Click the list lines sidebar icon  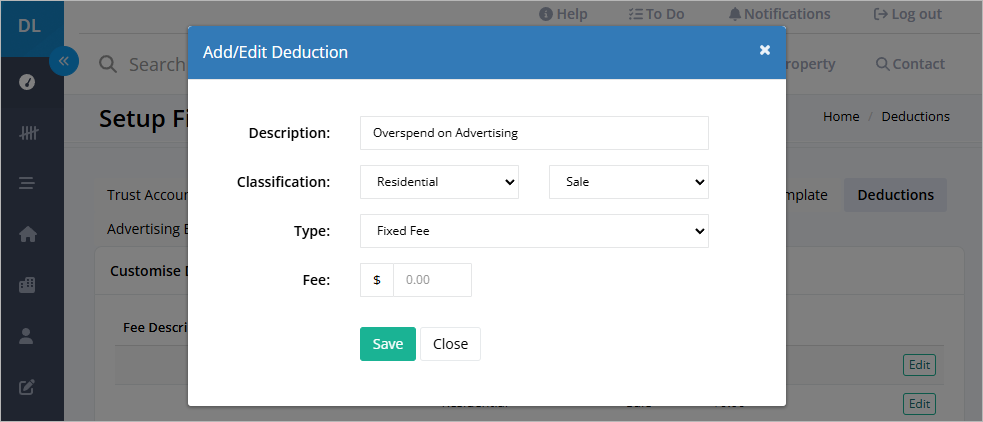coord(27,184)
